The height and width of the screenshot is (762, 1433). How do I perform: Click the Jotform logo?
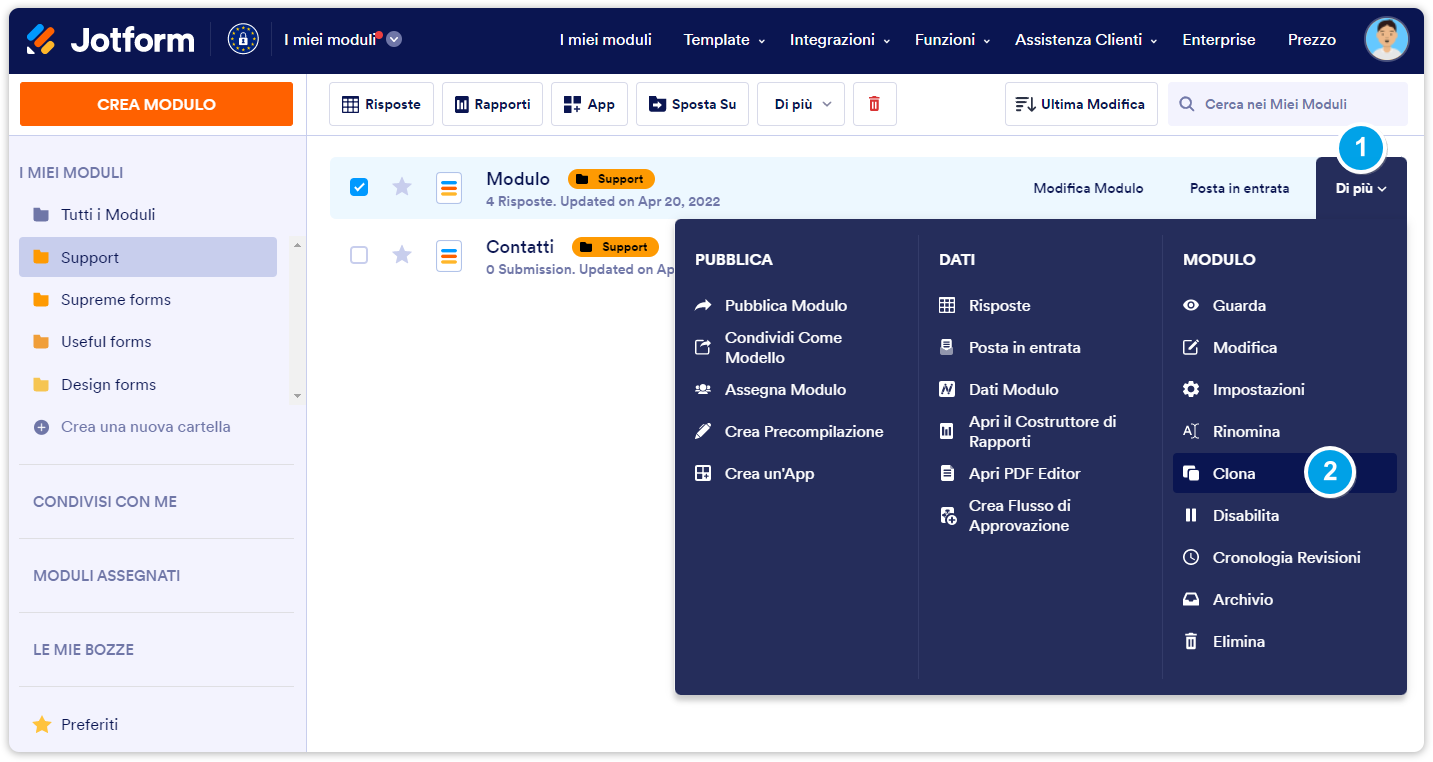coord(110,40)
